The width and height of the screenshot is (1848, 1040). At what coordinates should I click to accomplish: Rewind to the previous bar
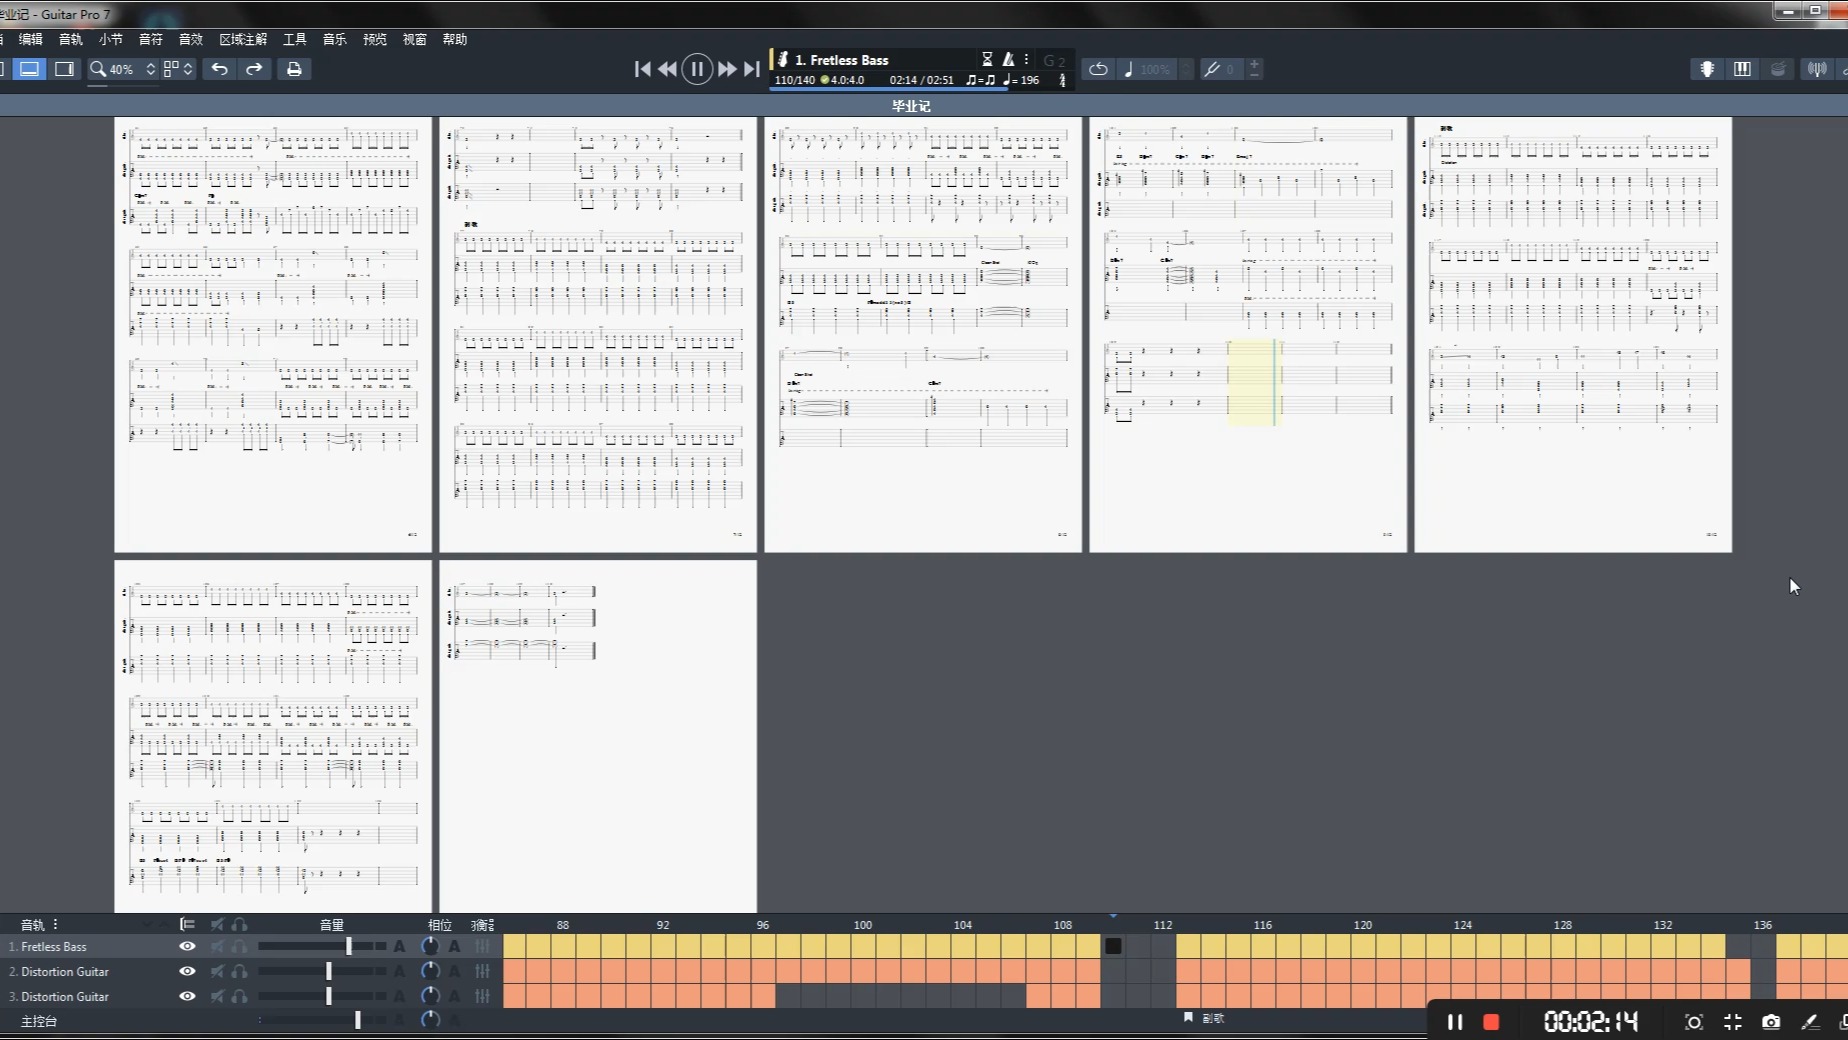coord(667,69)
